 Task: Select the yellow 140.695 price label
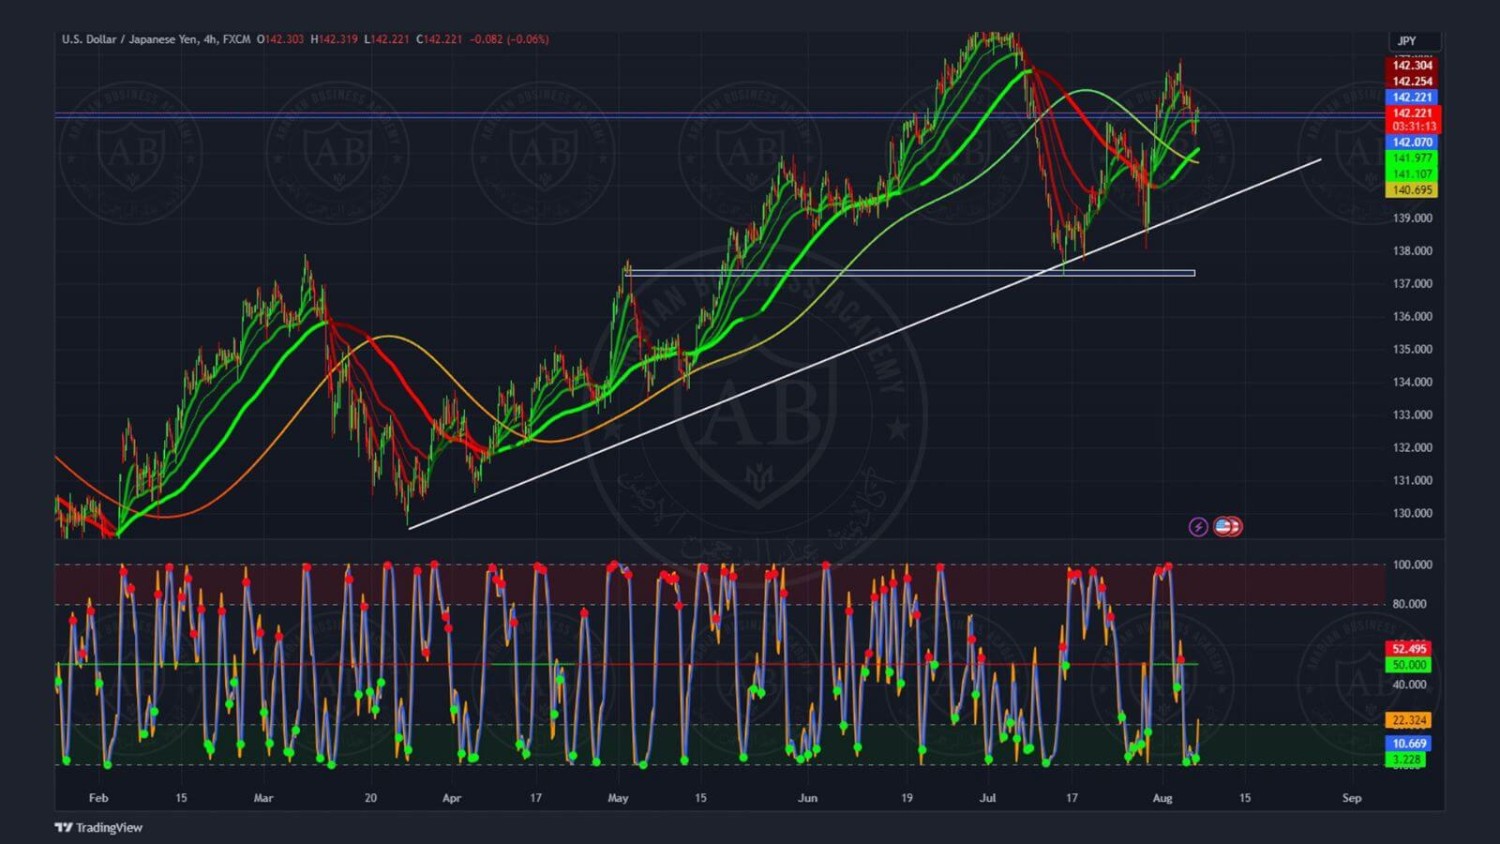point(1412,190)
